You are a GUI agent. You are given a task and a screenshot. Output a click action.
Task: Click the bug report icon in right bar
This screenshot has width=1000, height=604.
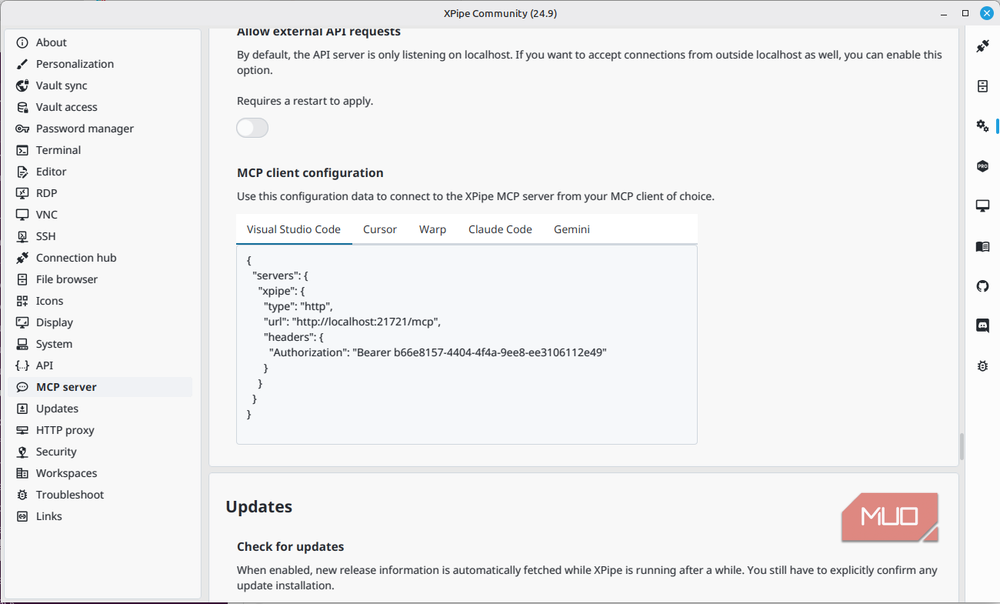coord(982,365)
